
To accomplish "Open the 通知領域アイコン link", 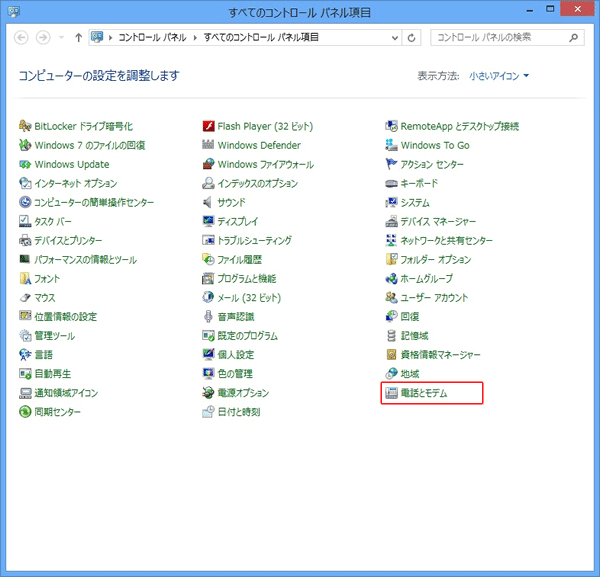I will tap(66, 393).
